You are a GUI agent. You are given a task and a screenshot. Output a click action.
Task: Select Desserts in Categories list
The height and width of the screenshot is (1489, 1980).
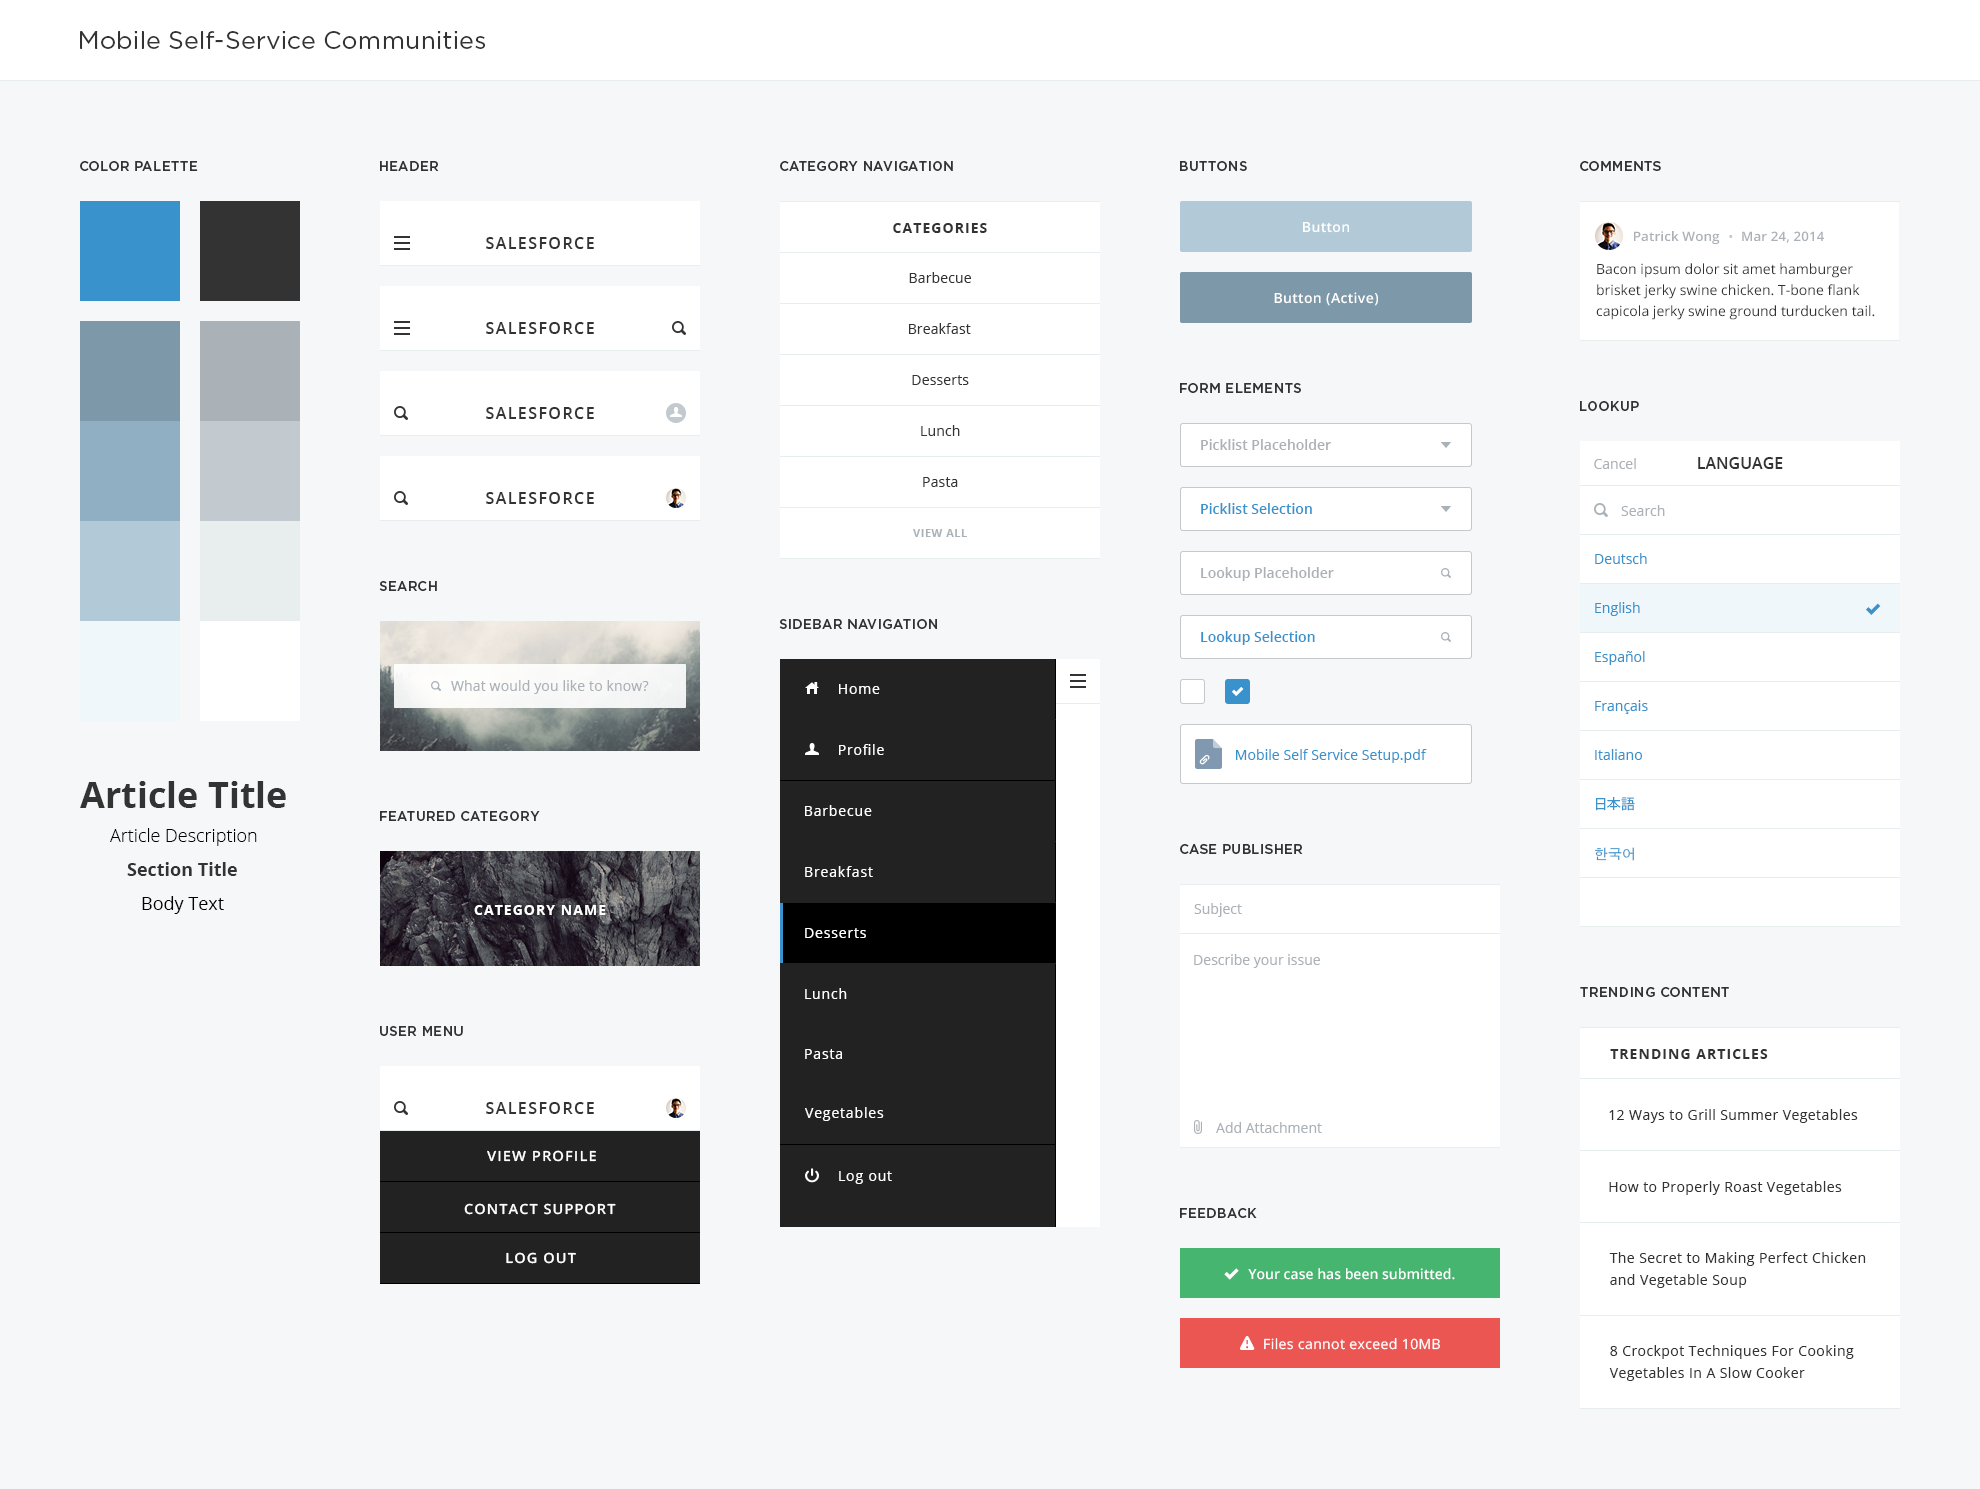[x=940, y=380]
